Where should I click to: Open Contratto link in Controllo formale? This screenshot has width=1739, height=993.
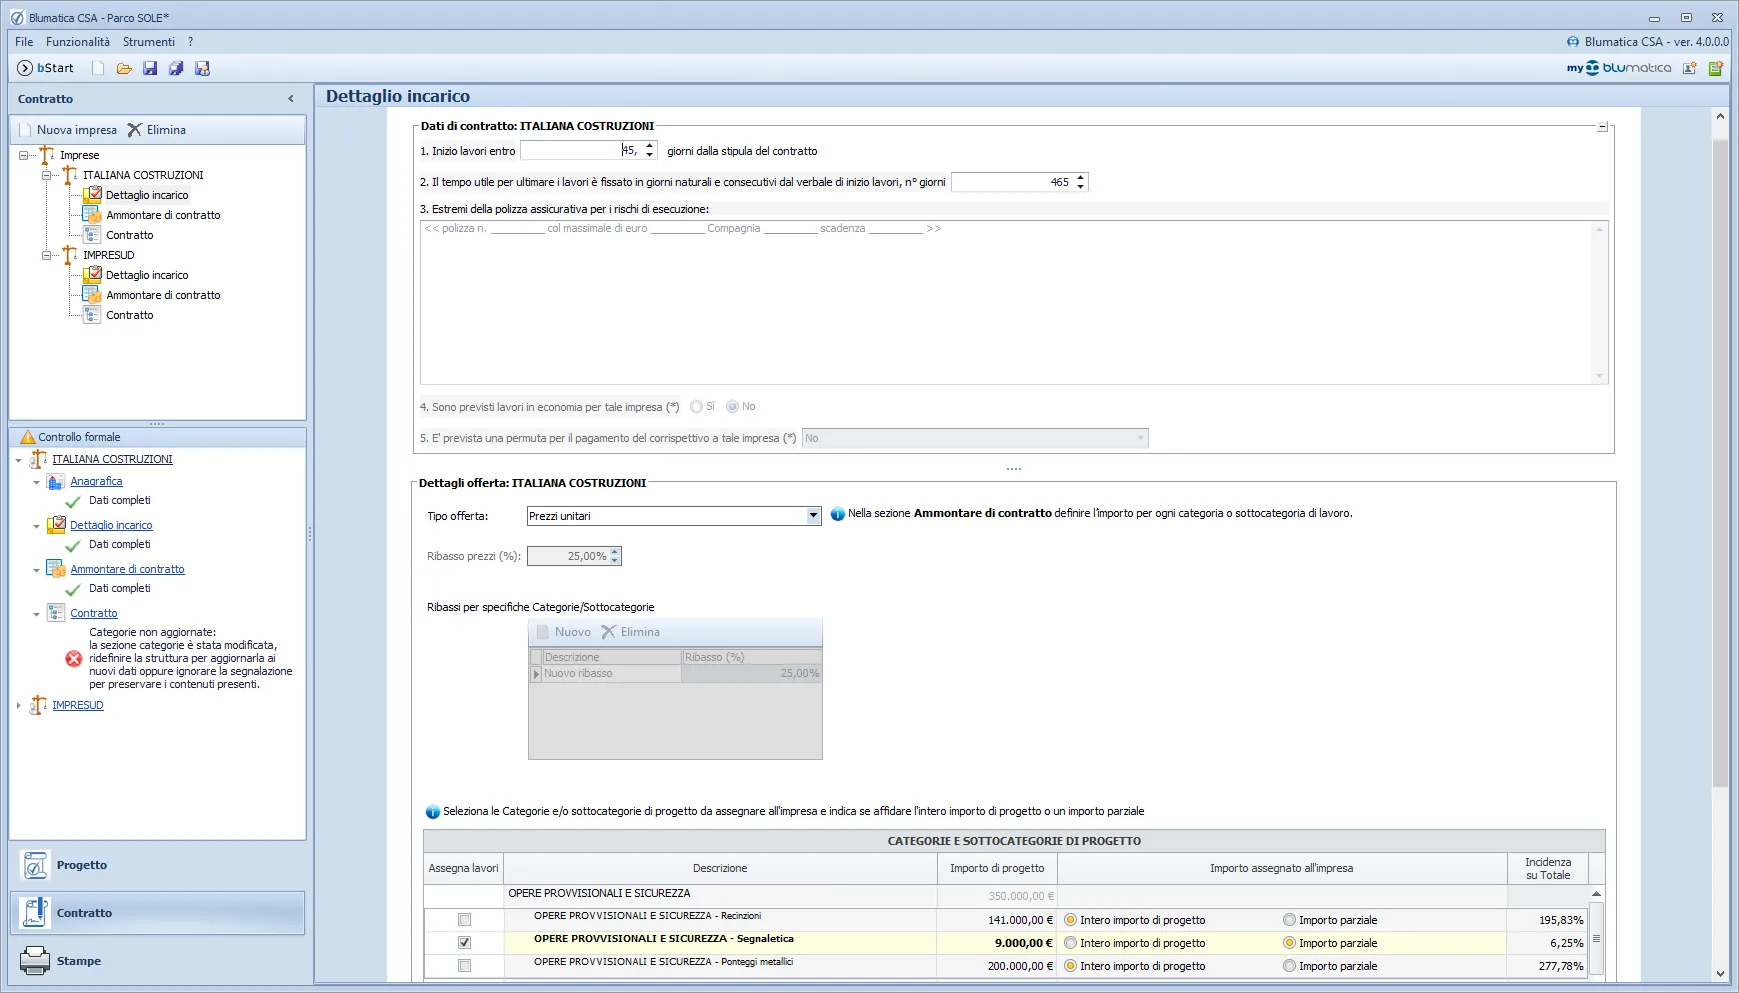94,613
